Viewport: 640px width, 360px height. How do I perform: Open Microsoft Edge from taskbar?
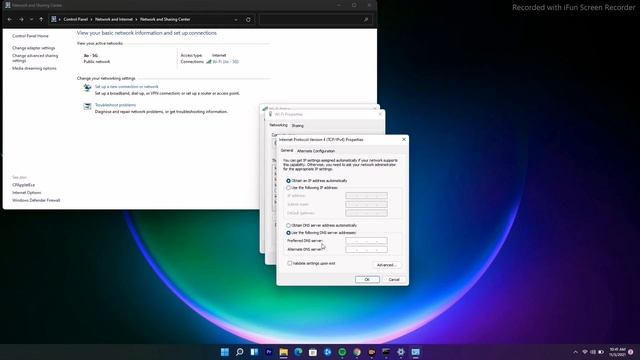(x=298, y=352)
